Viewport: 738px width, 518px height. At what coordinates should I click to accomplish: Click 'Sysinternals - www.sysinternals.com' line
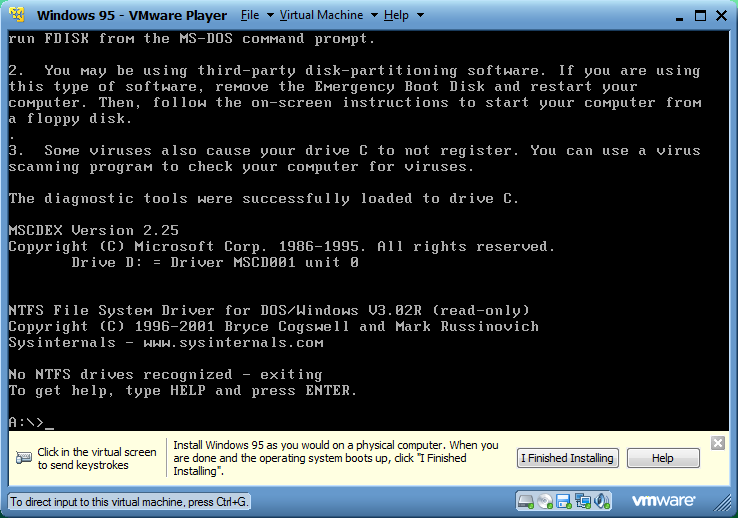tap(166, 343)
